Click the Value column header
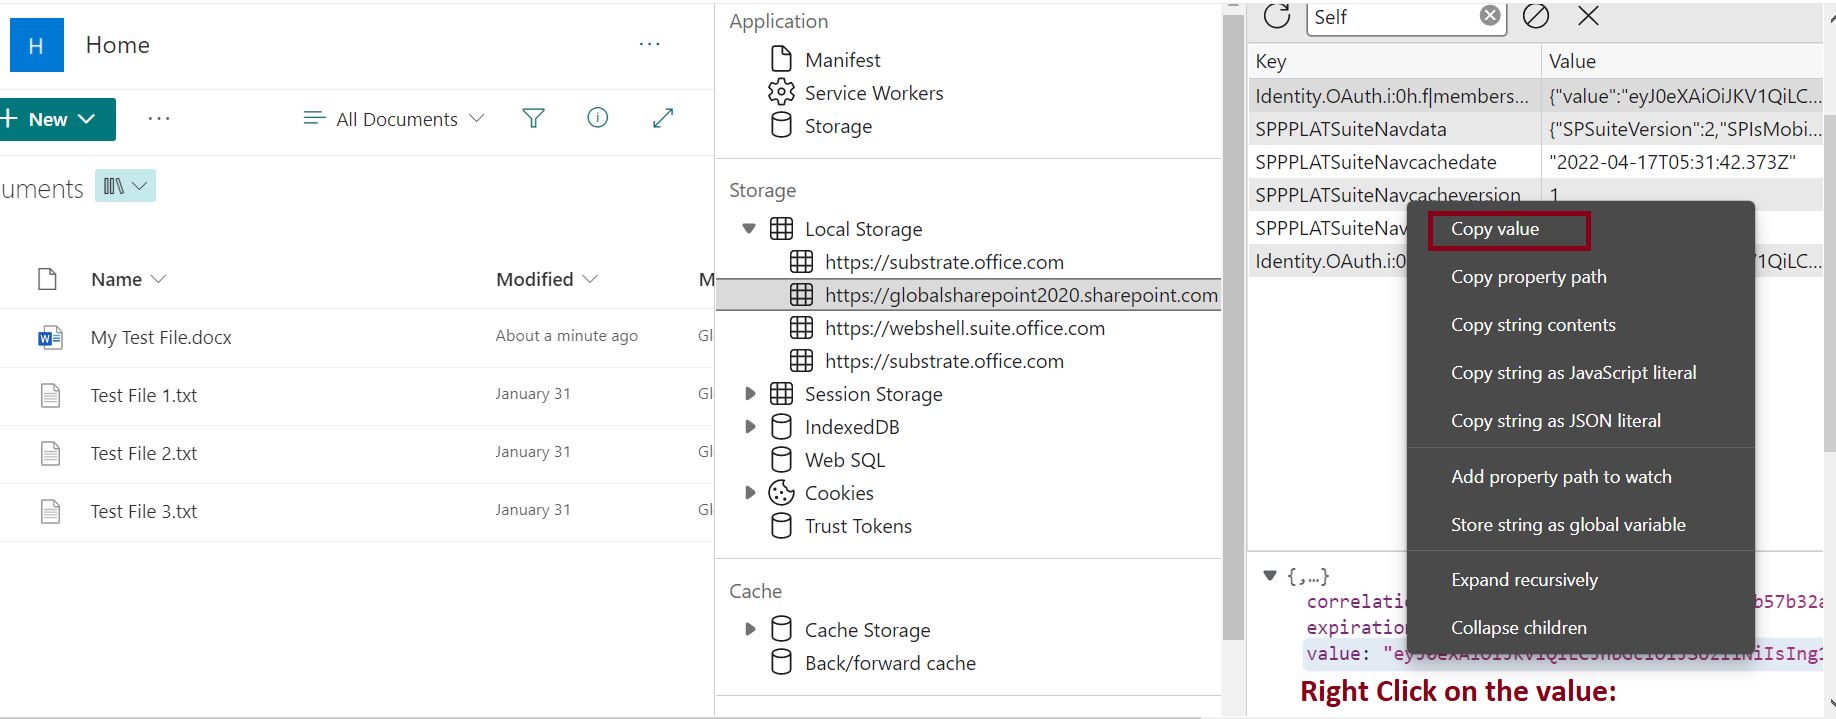 pos(1682,61)
